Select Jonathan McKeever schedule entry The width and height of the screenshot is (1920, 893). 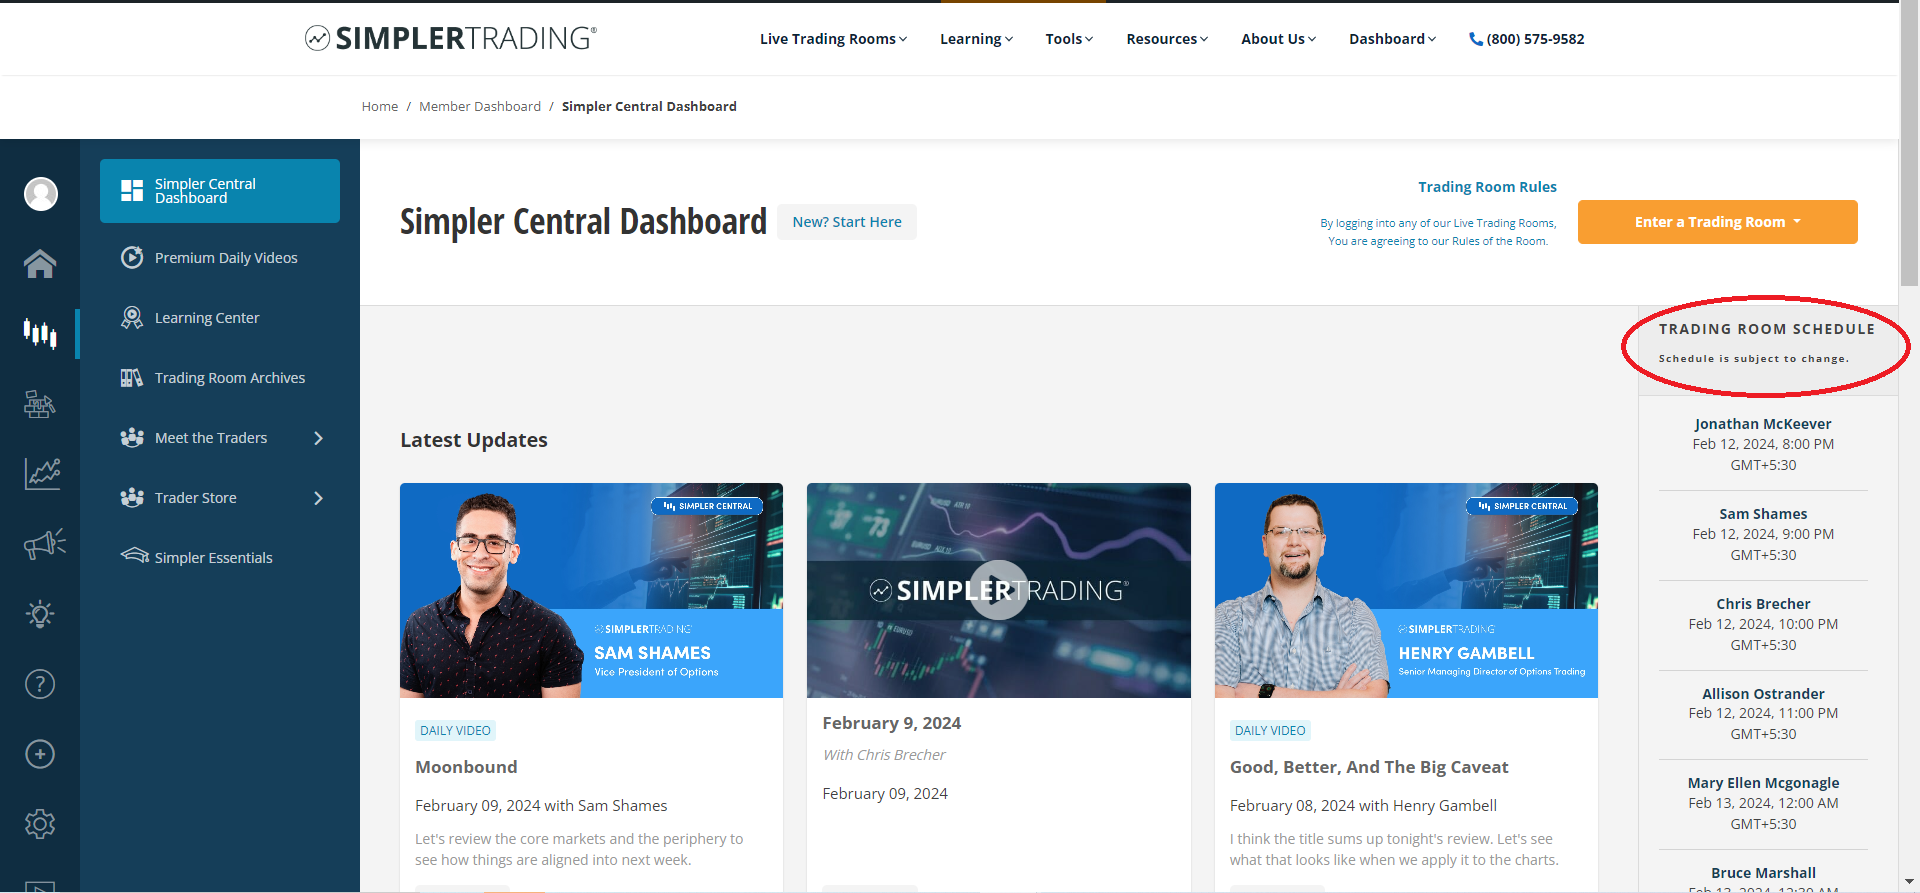click(x=1763, y=444)
